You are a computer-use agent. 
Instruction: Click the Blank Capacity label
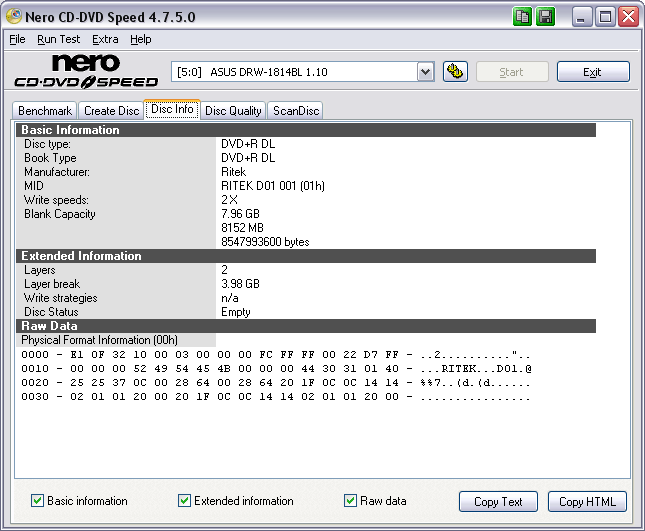point(60,214)
